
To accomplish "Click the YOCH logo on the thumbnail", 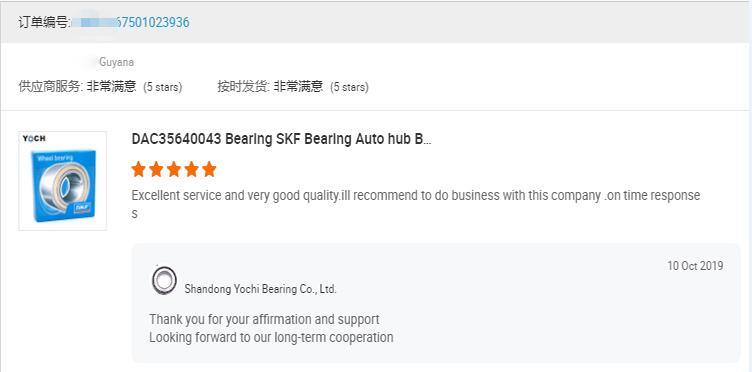I will coord(35,139).
